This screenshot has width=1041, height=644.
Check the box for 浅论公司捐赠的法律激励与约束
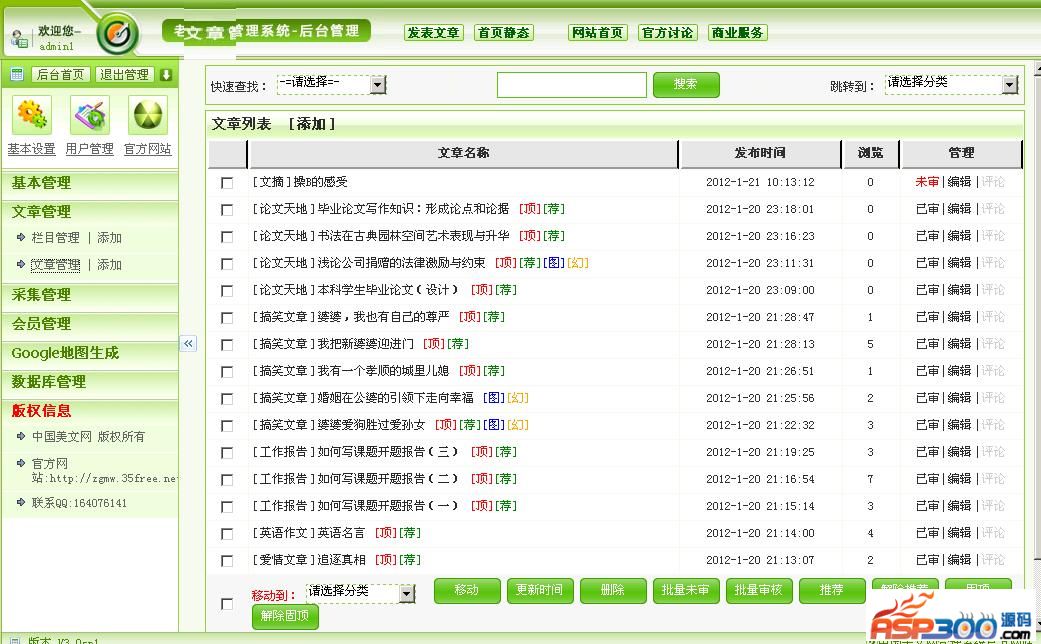227,264
